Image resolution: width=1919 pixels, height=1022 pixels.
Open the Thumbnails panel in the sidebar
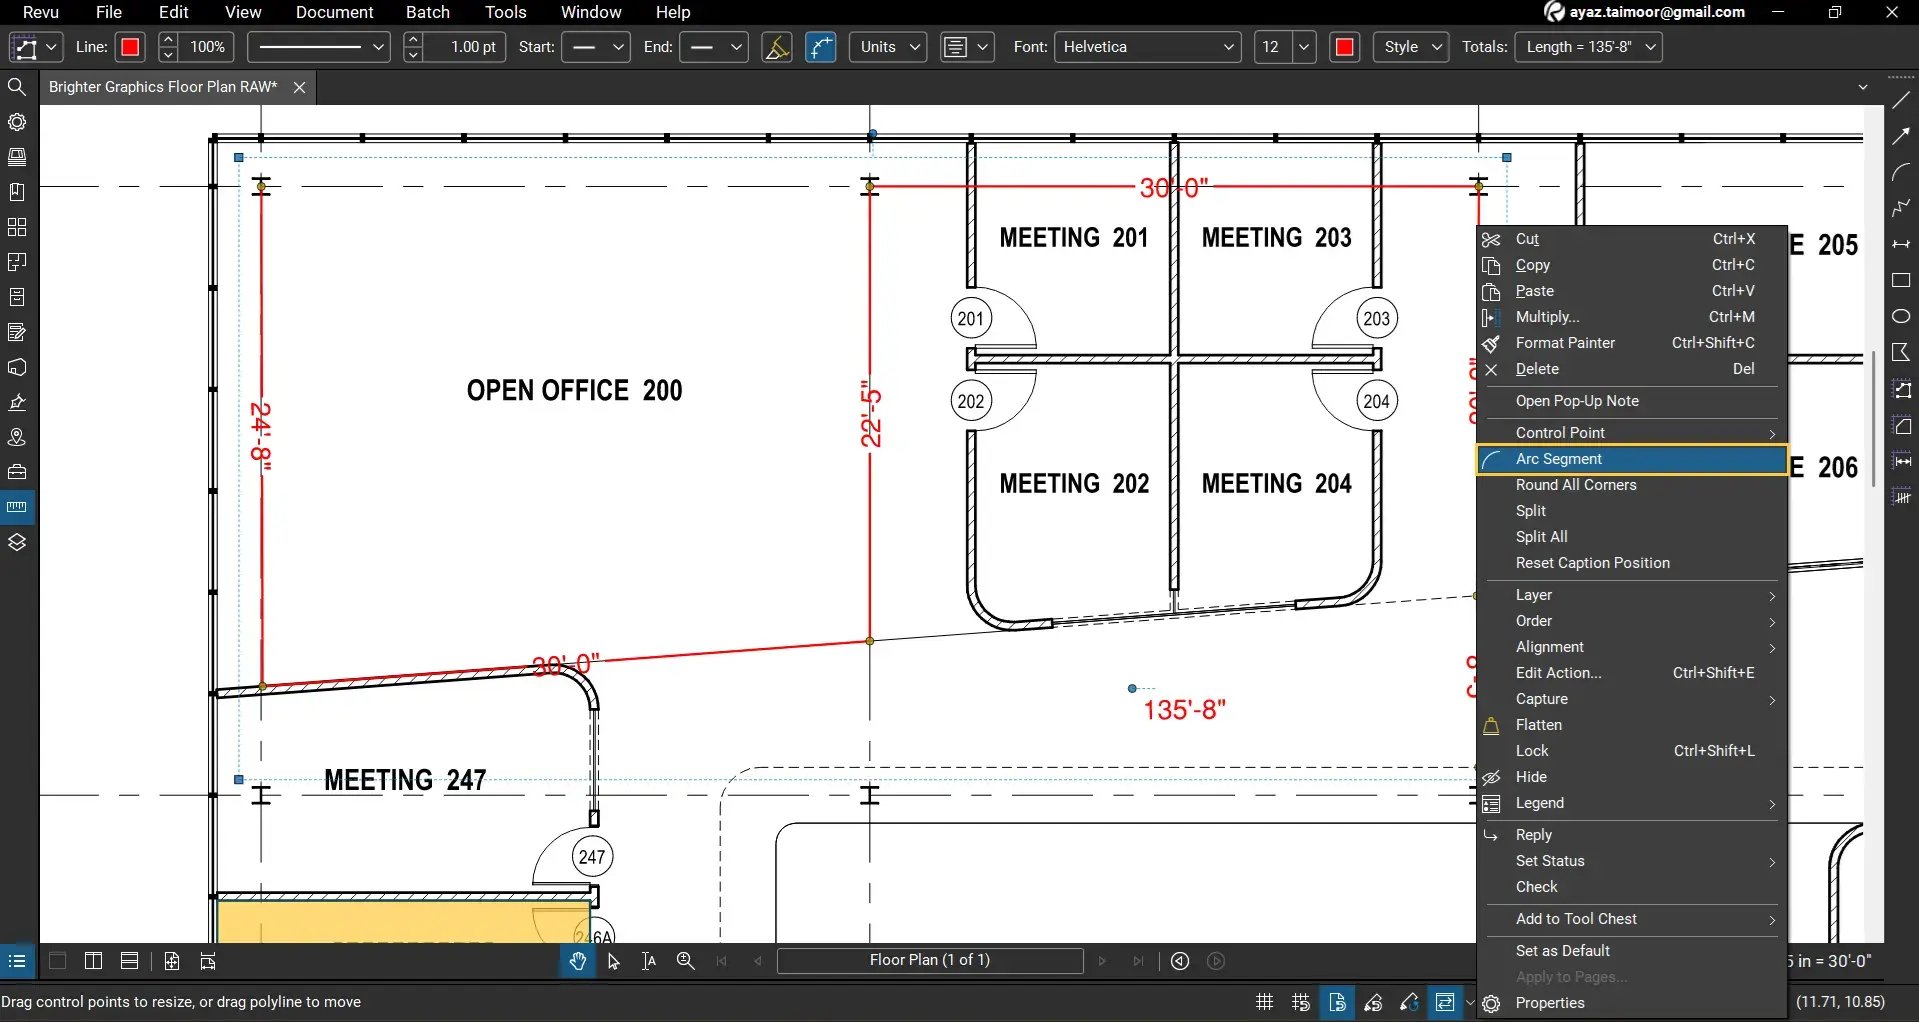(17, 157)
